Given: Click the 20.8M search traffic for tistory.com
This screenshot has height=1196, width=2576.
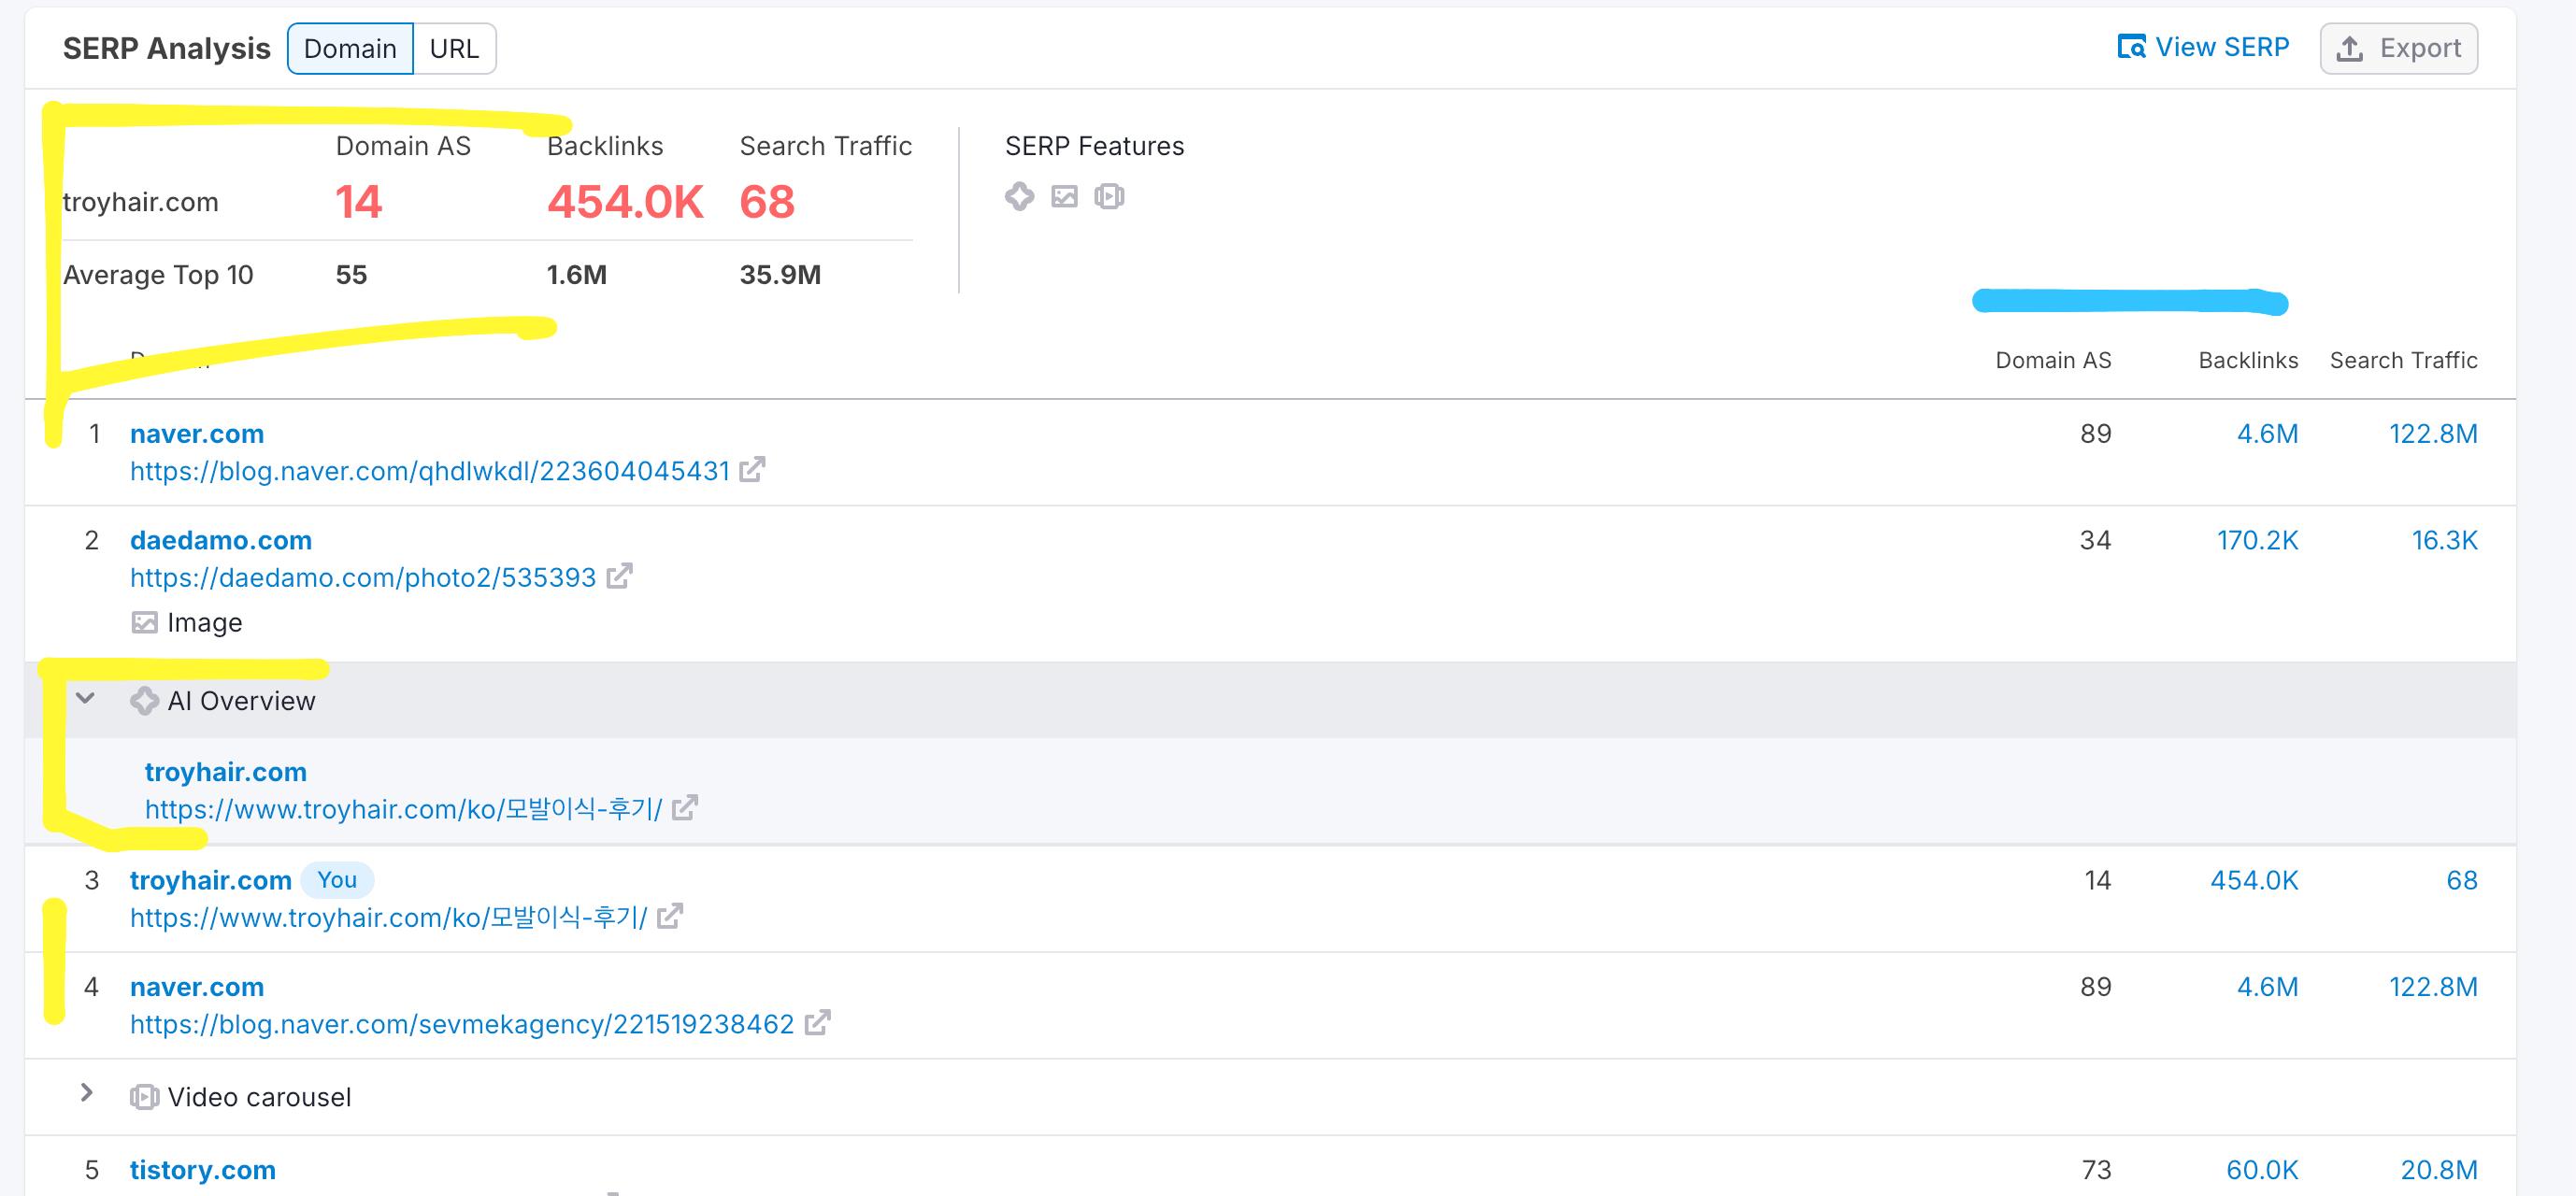Looking at the screenshot, I should (2439, 1171).
